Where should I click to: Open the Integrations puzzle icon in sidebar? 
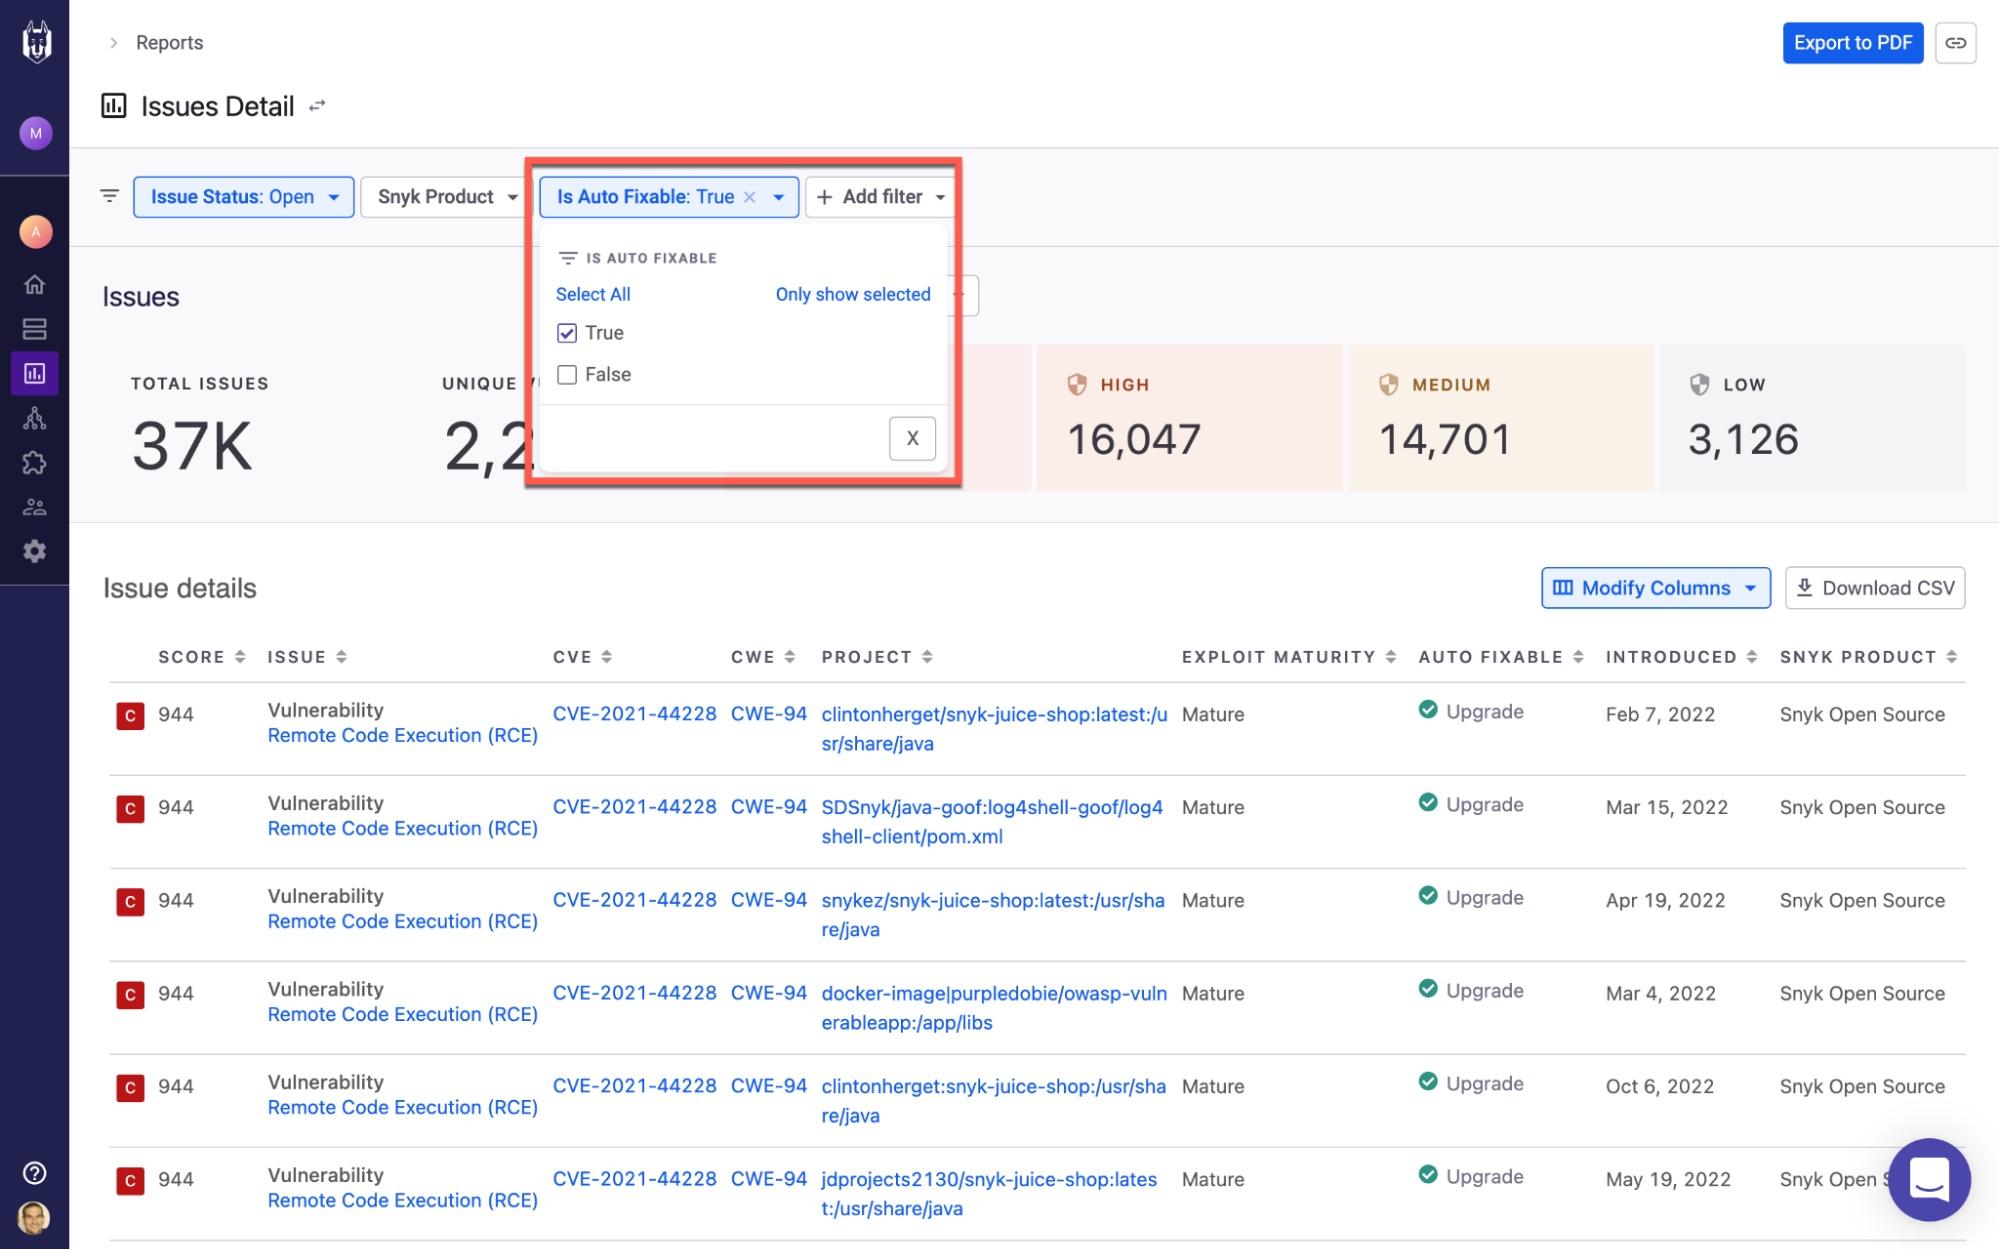point(35,463)
